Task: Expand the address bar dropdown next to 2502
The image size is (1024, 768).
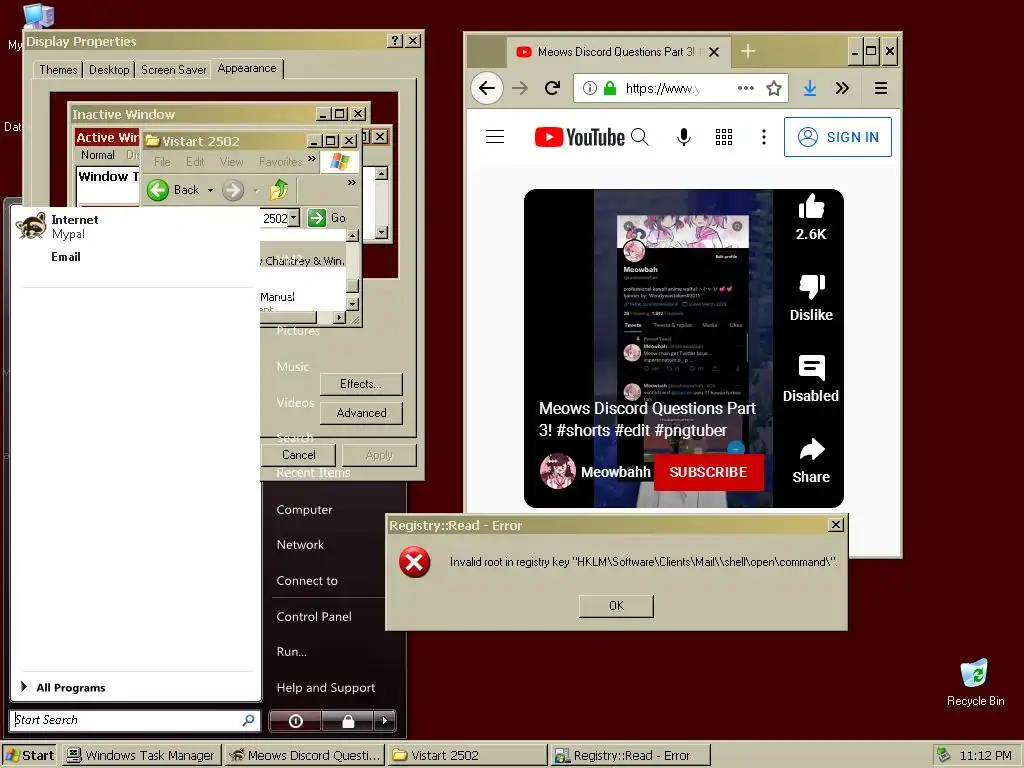Action: click(294, 217)
